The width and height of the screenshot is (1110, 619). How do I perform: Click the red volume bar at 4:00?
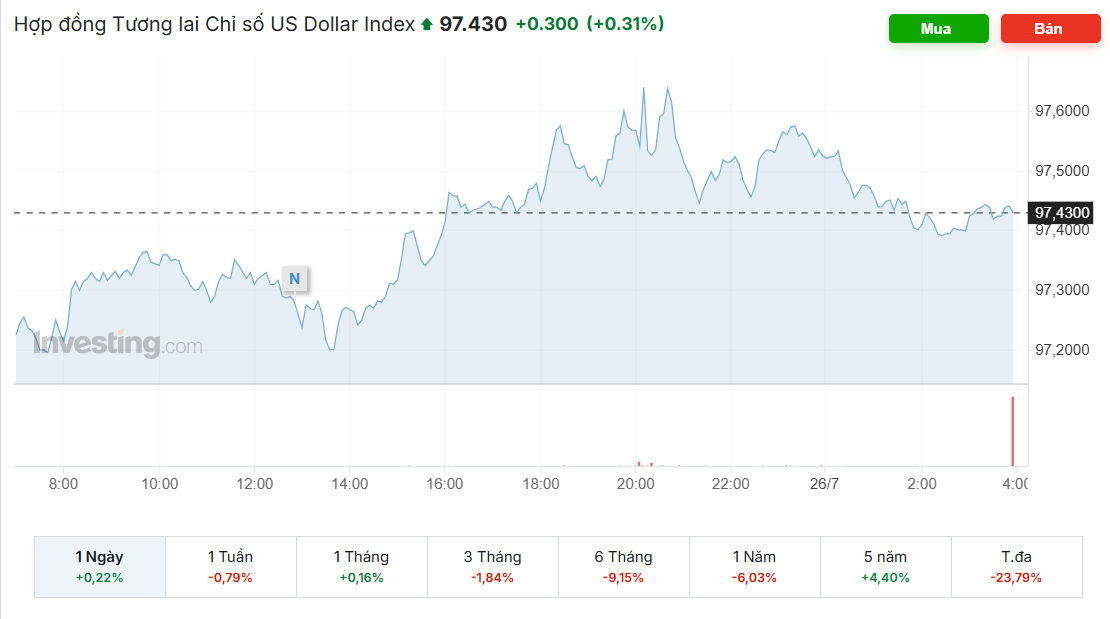coord(1012,431)
